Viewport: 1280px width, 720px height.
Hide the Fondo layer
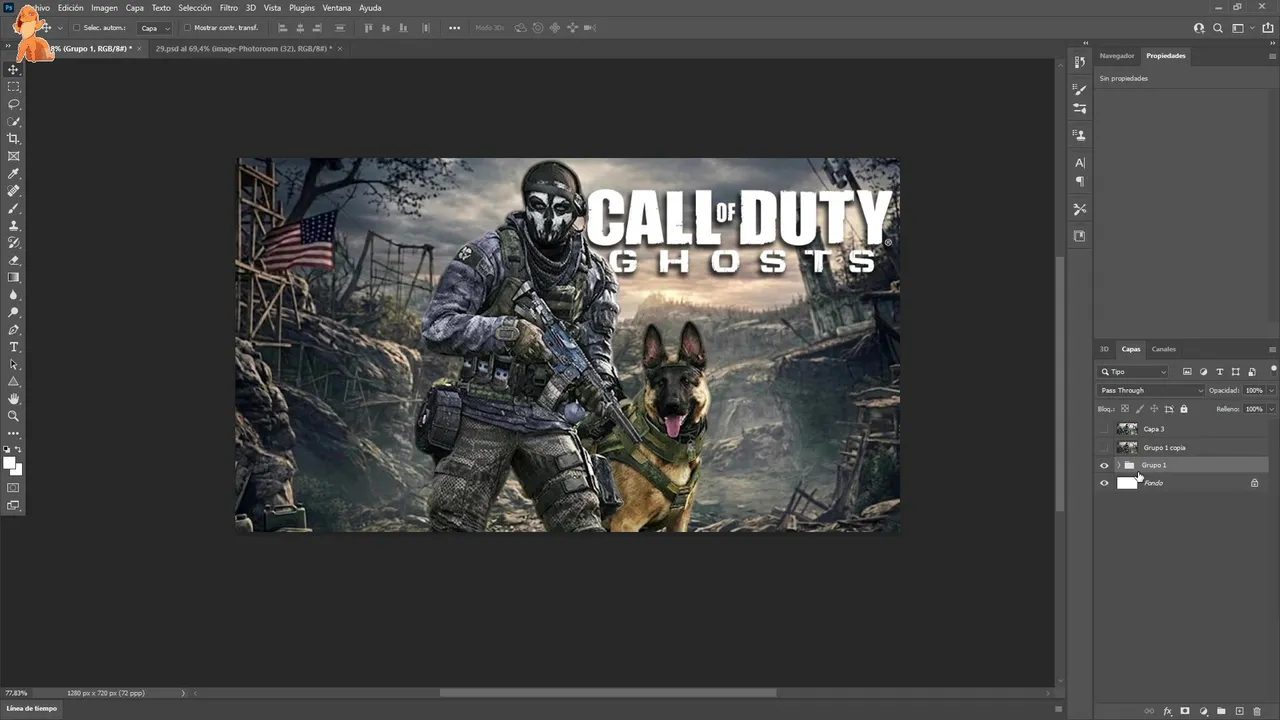click(x=1104, y=483)
